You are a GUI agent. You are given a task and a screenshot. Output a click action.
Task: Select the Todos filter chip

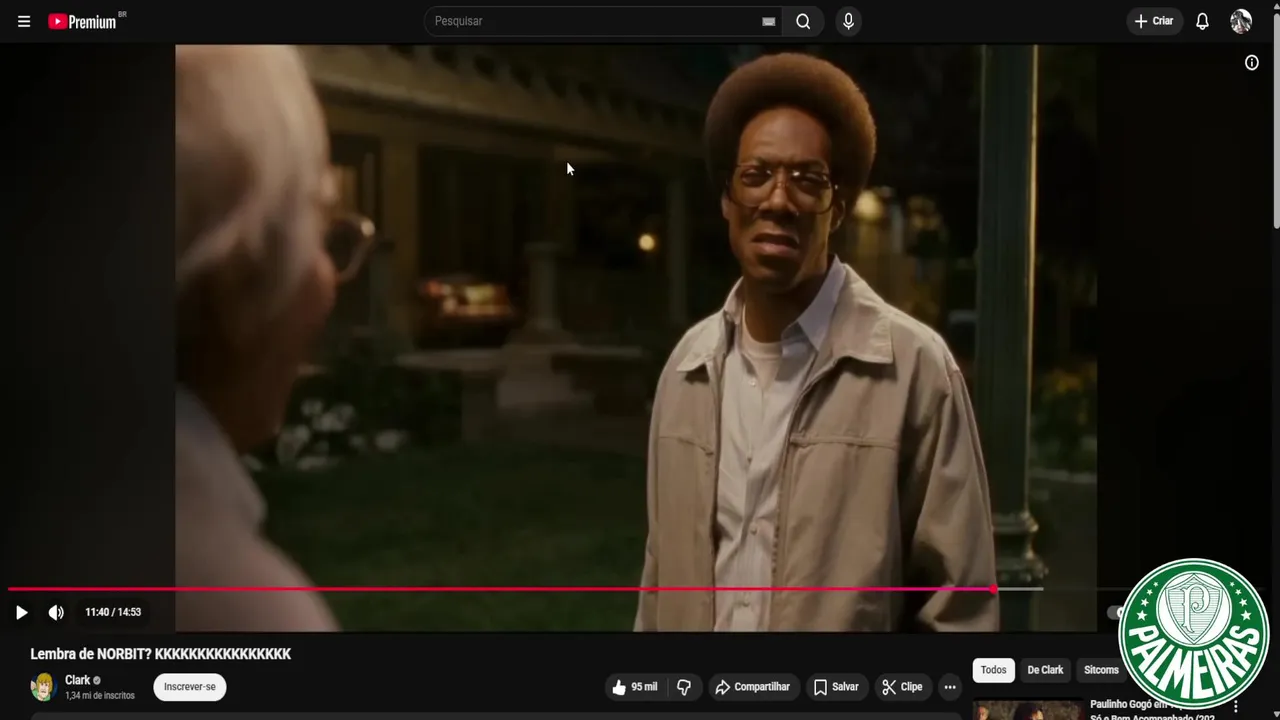click(x=993, y=670)
